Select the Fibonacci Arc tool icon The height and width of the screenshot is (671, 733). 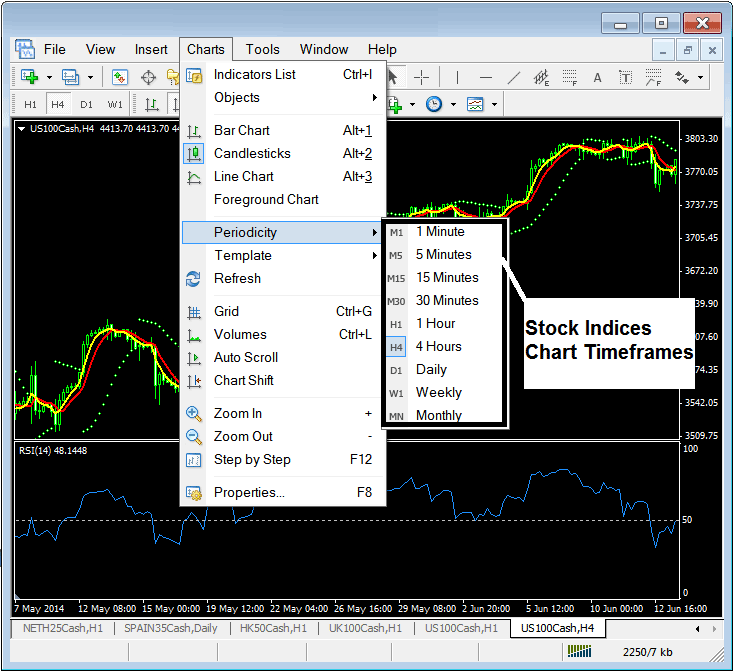pyautogui.click(x=654, y=77)
